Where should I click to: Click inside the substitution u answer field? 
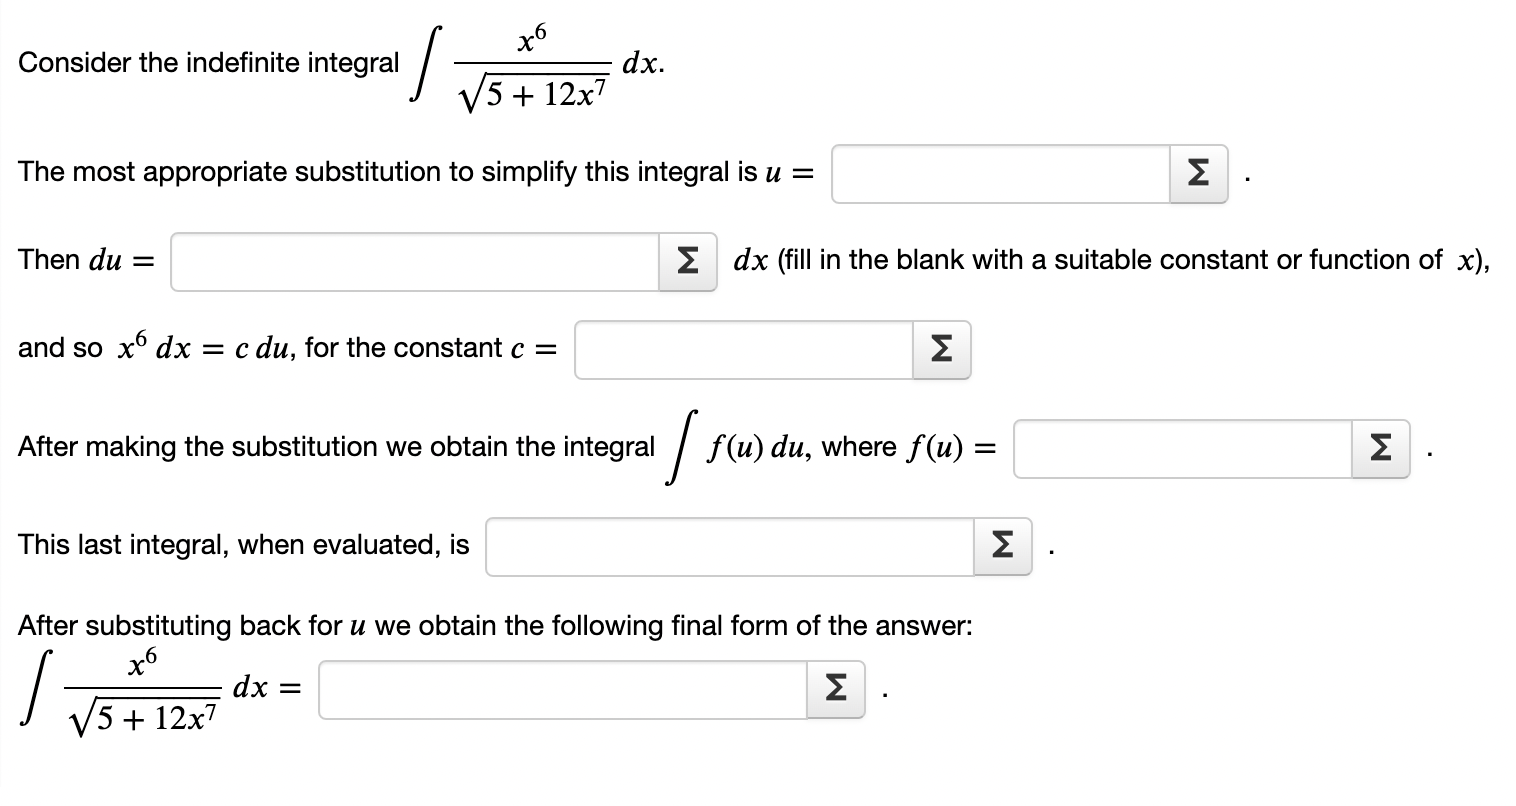(1000, 174)
